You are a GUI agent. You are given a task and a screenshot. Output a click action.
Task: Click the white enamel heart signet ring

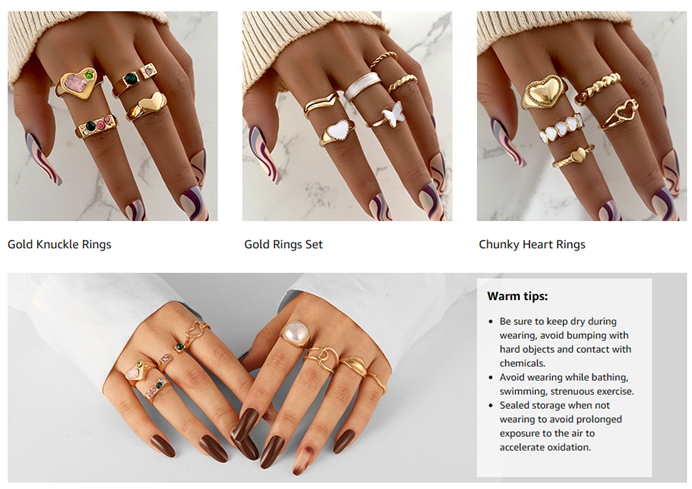337,132
